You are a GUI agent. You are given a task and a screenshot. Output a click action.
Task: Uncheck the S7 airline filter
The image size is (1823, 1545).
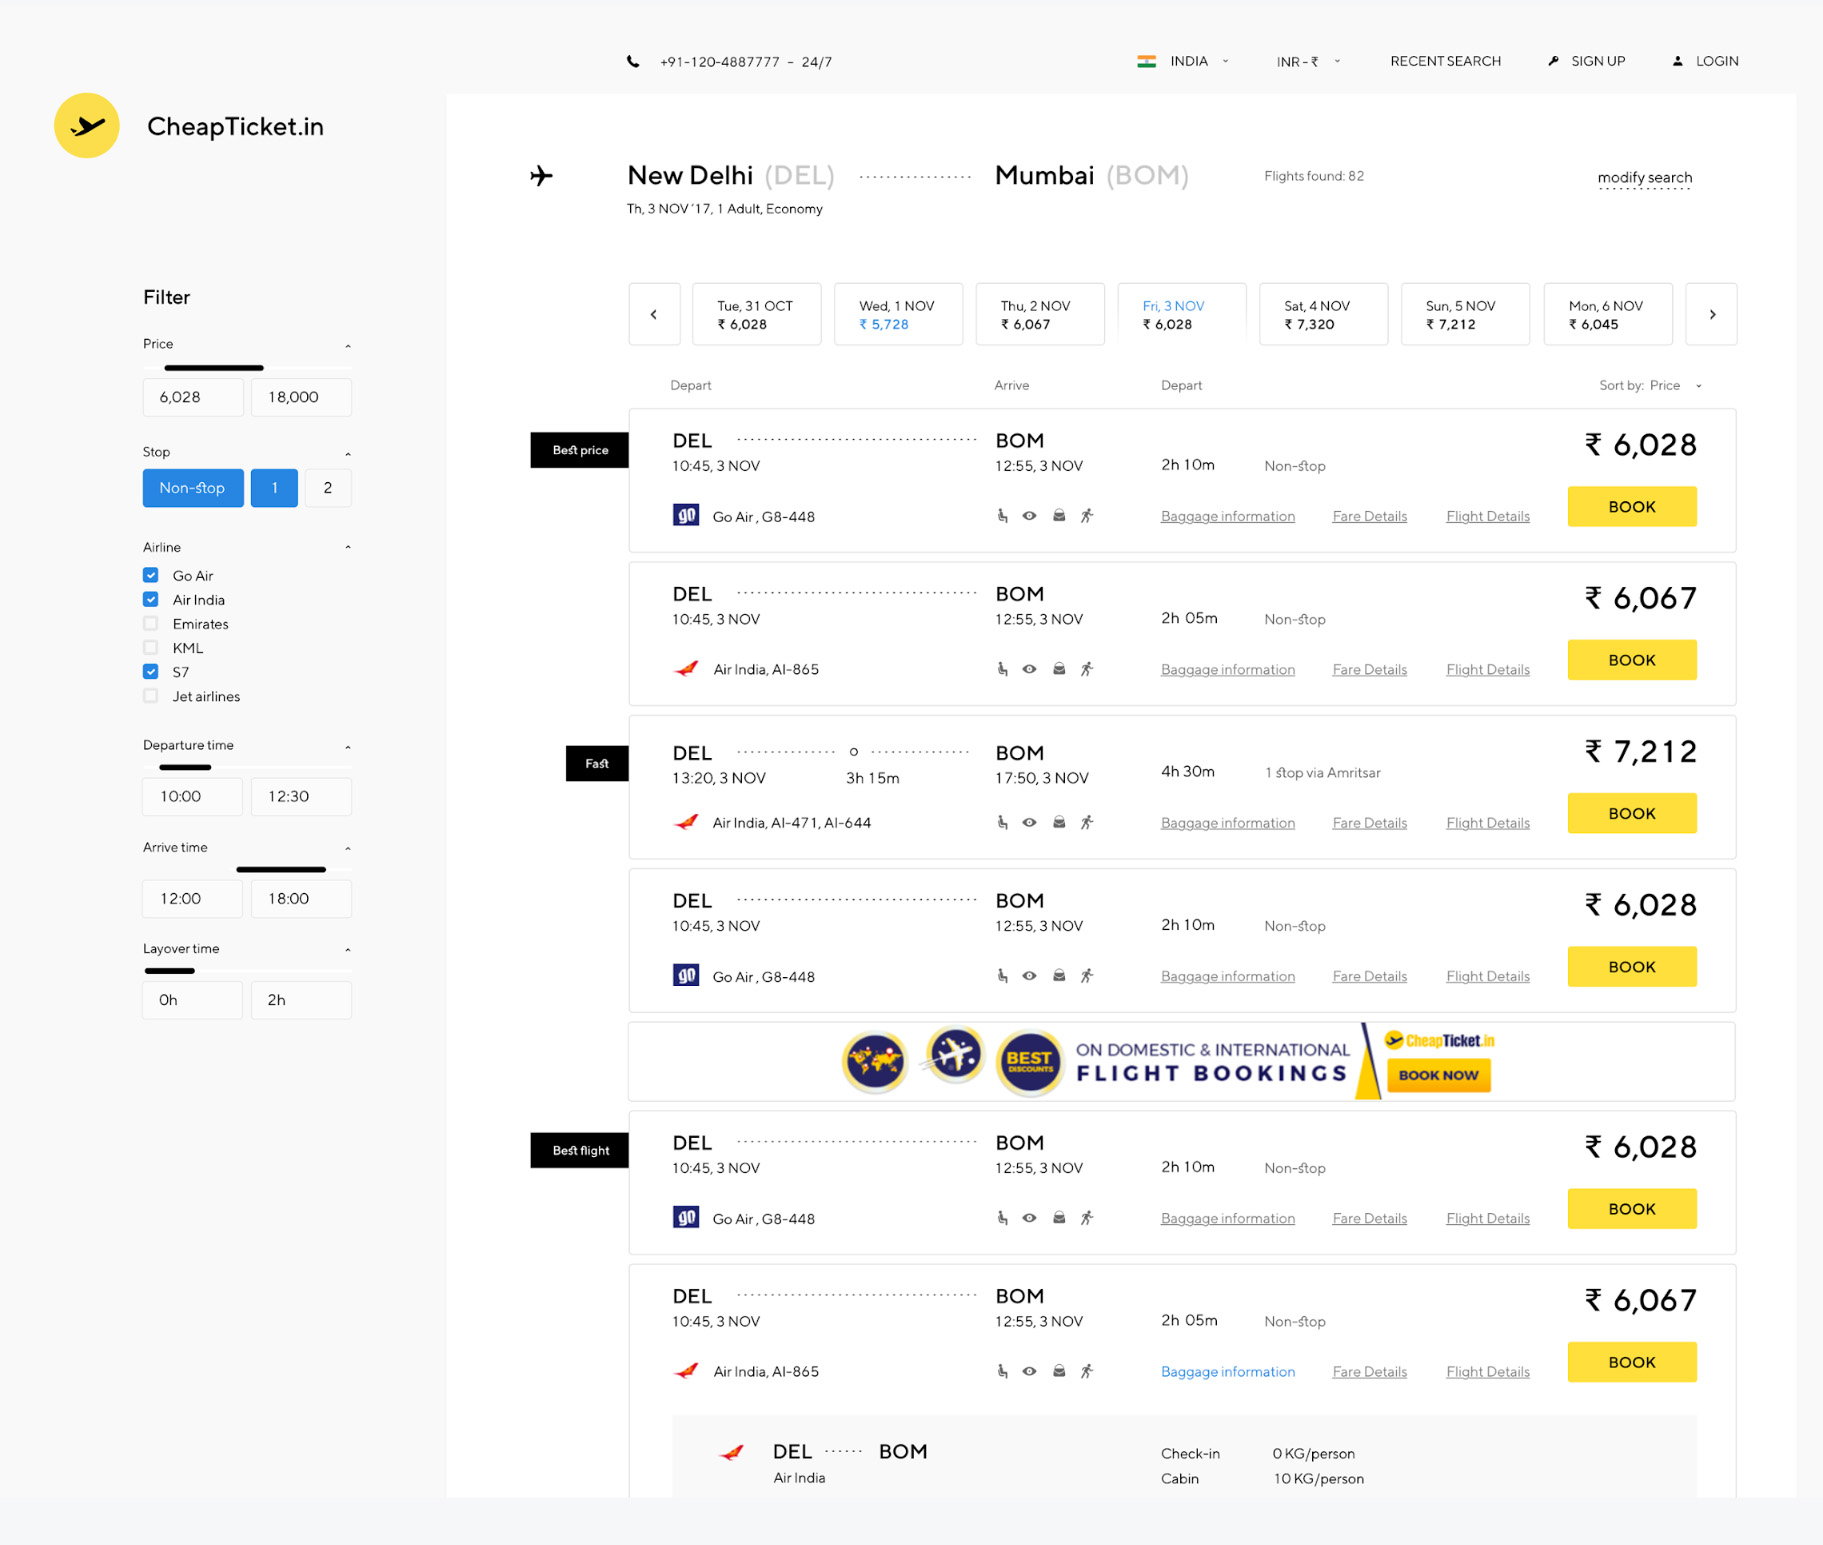point(151,672)
